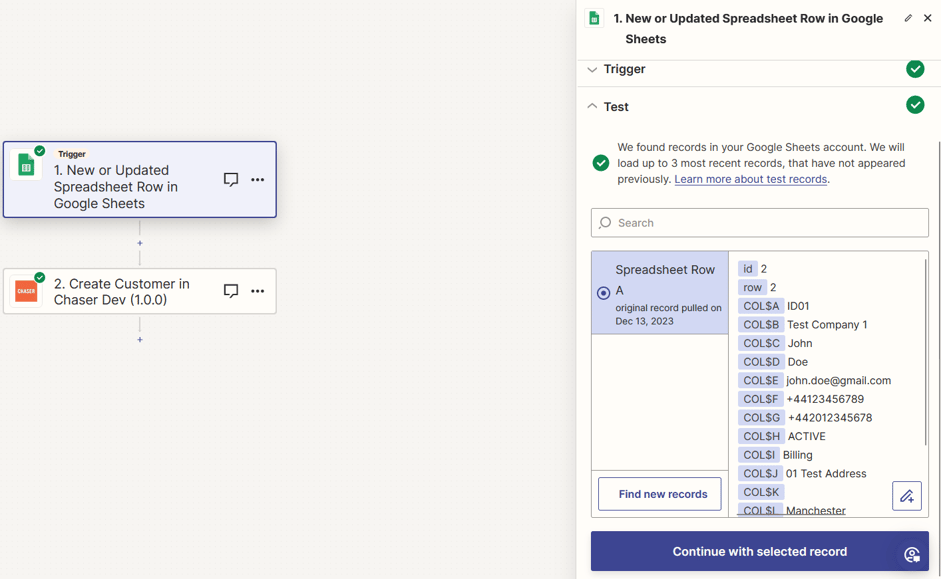Click the Google Sheets icon in the panel header

pyautogui.click(x=594, y=18)
